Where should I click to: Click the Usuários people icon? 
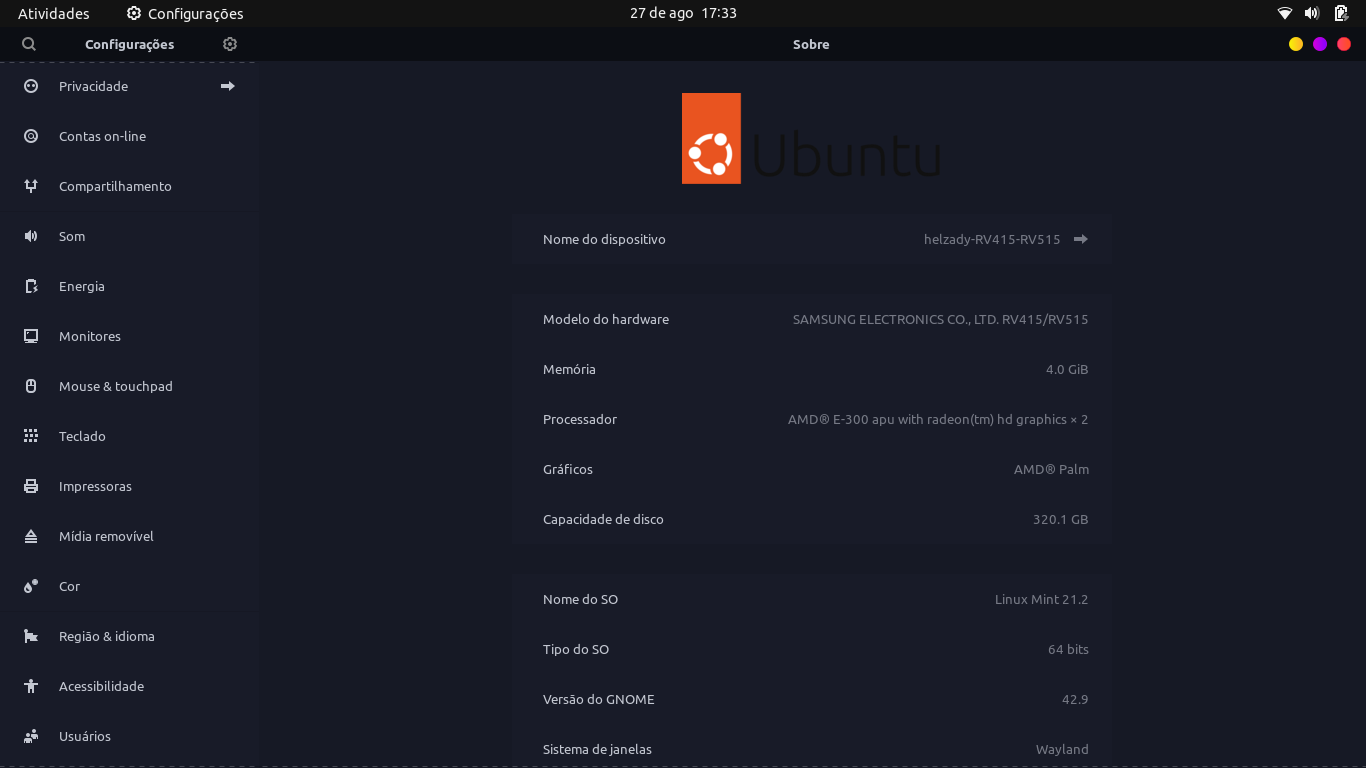[x=31, y=736]
